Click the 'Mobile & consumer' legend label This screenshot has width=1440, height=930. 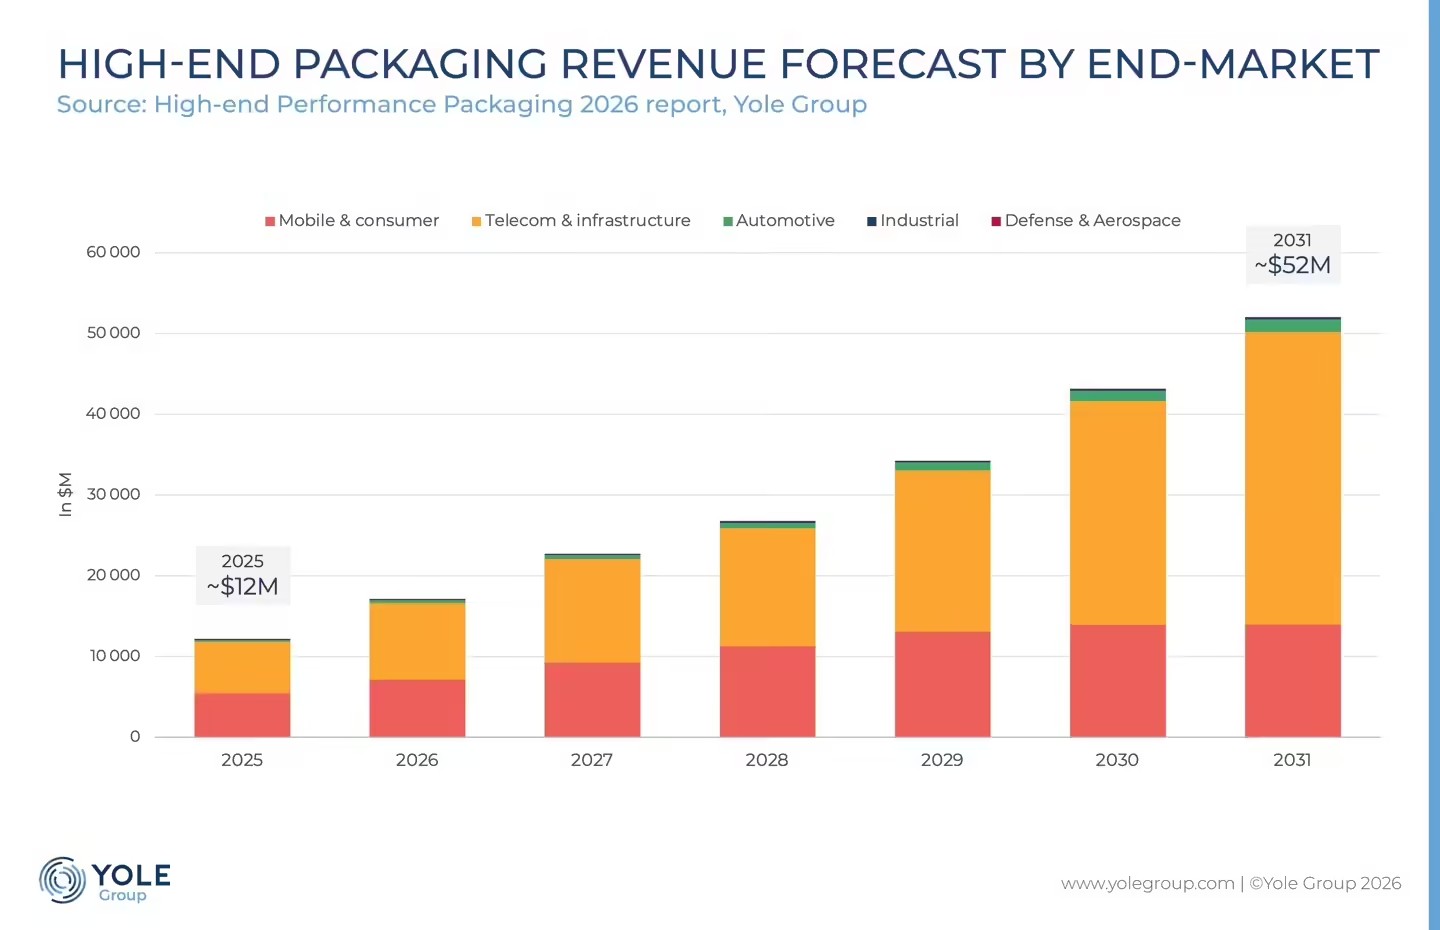click(x=359, y=220)
